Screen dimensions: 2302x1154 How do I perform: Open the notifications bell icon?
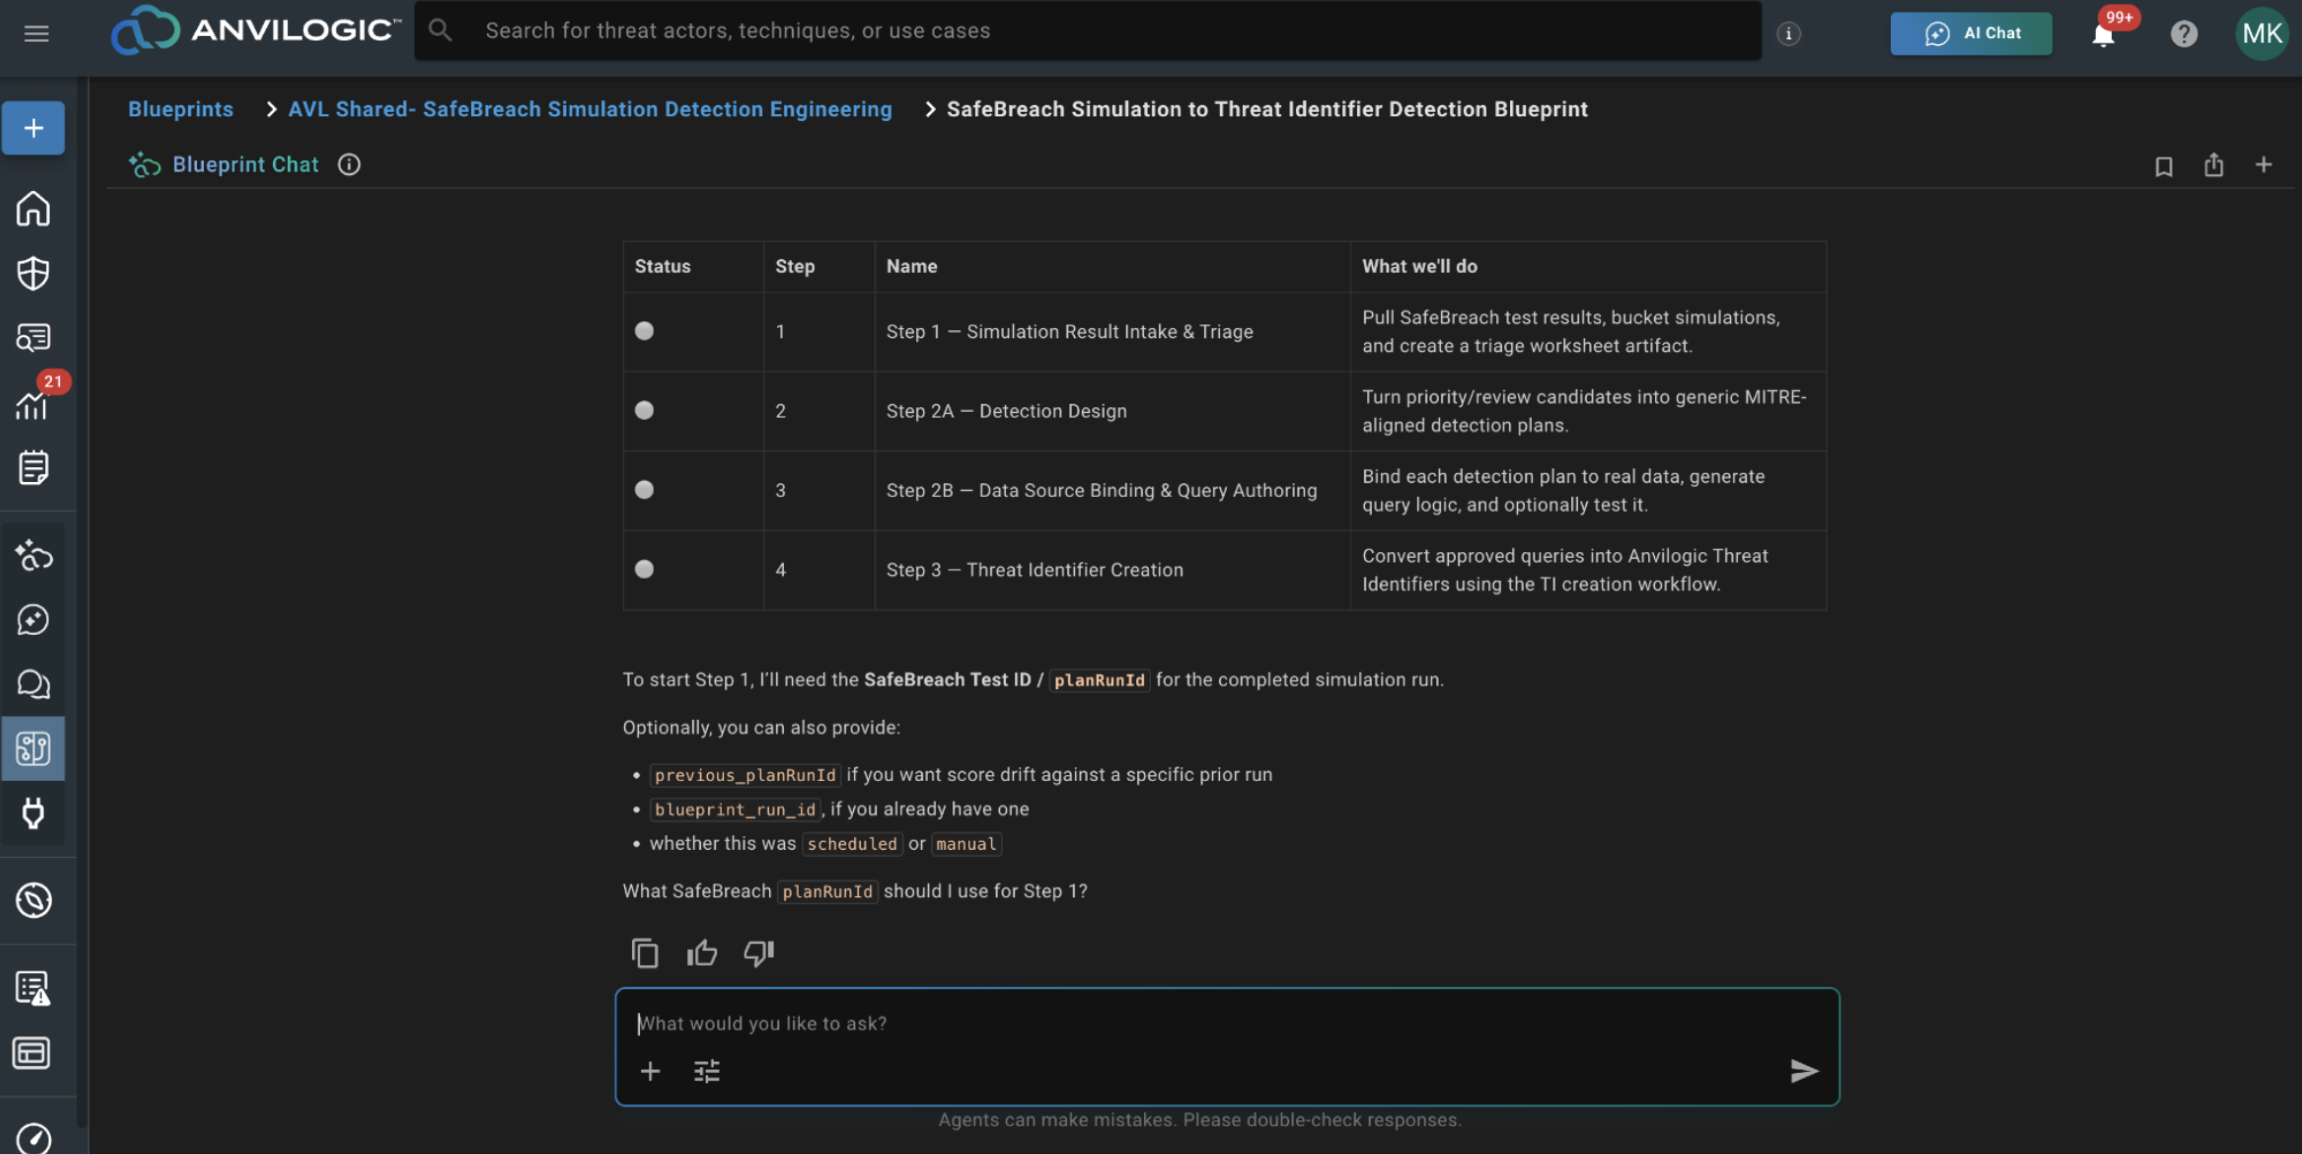(2103, 34)
